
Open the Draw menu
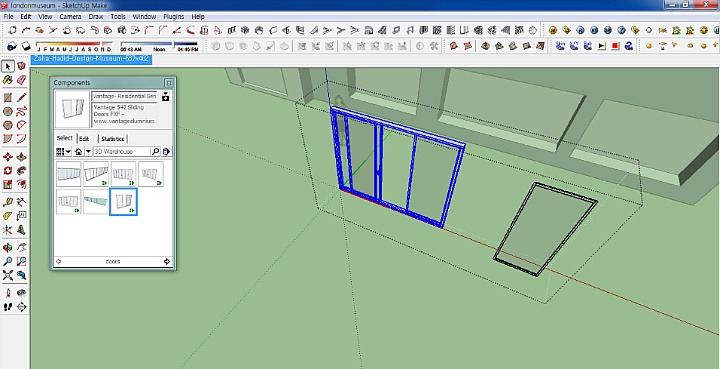(x=96, y=17)
